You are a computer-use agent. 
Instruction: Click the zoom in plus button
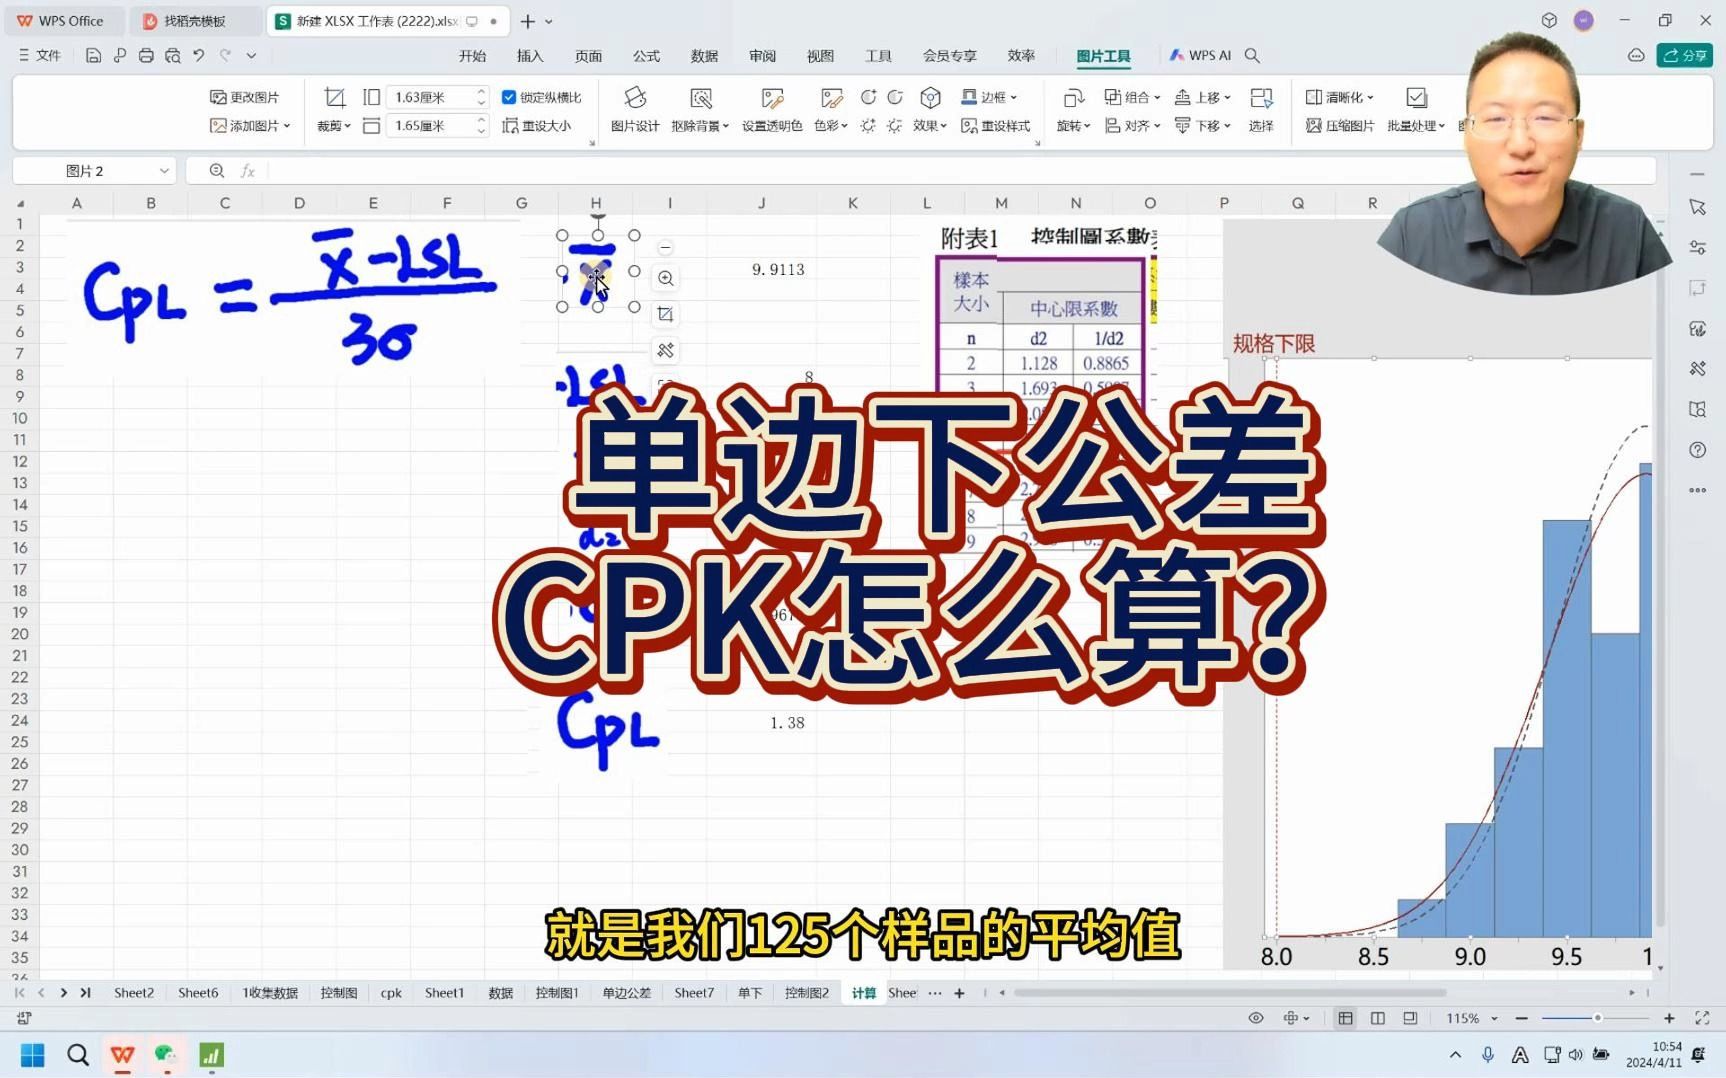click(x=1669, y=1018)
